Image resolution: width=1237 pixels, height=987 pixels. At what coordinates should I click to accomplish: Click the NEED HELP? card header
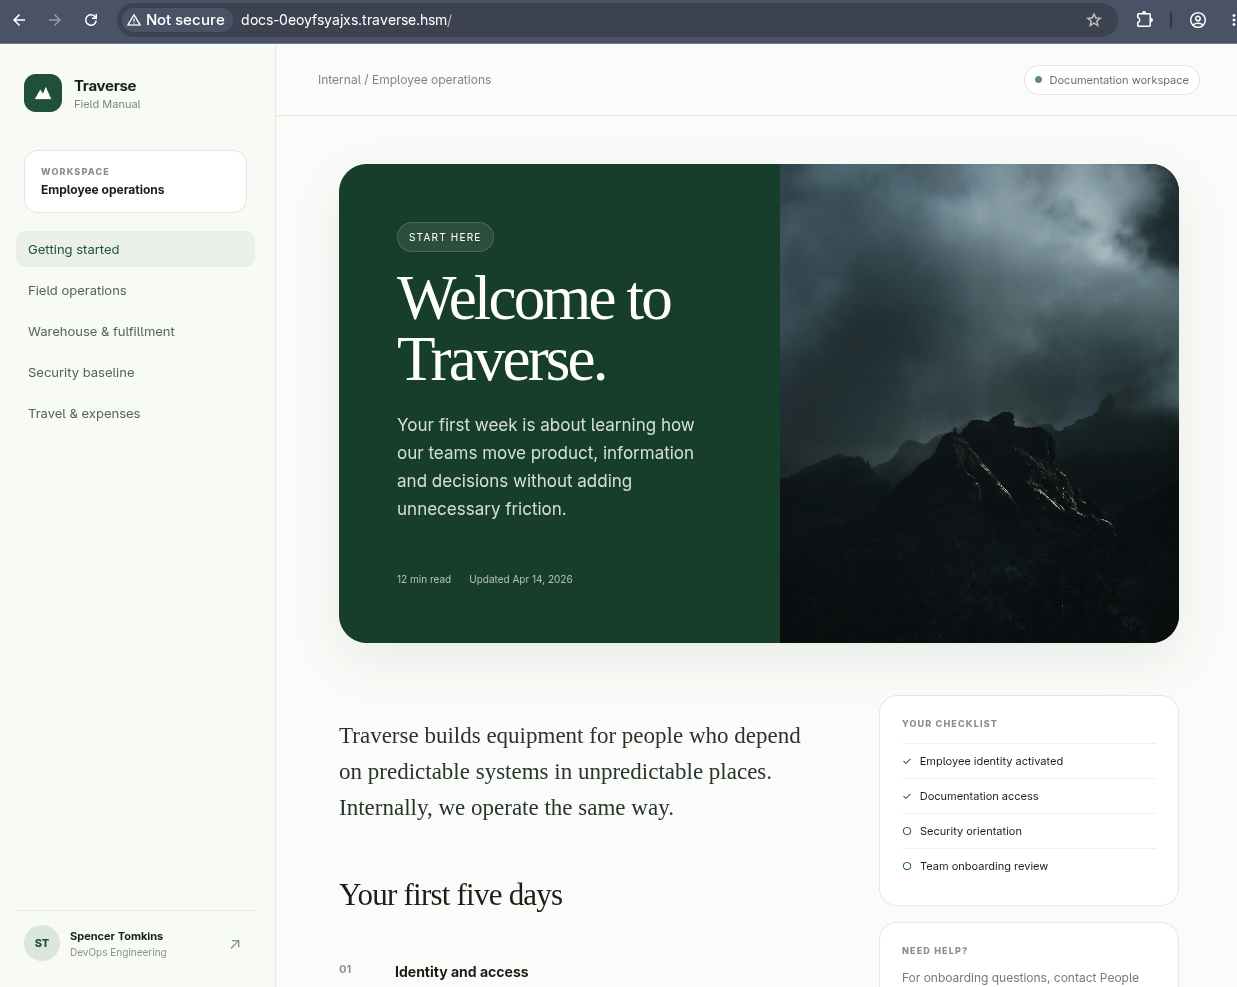934,951
